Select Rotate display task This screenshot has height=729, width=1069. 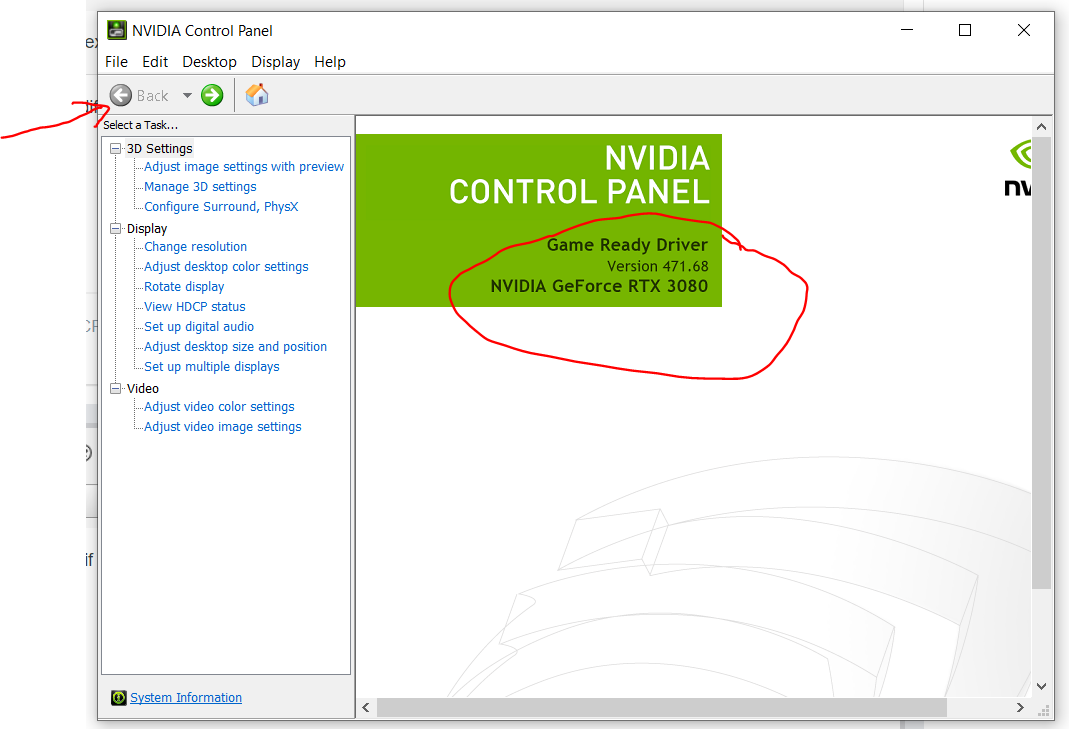tap(184, 286)
